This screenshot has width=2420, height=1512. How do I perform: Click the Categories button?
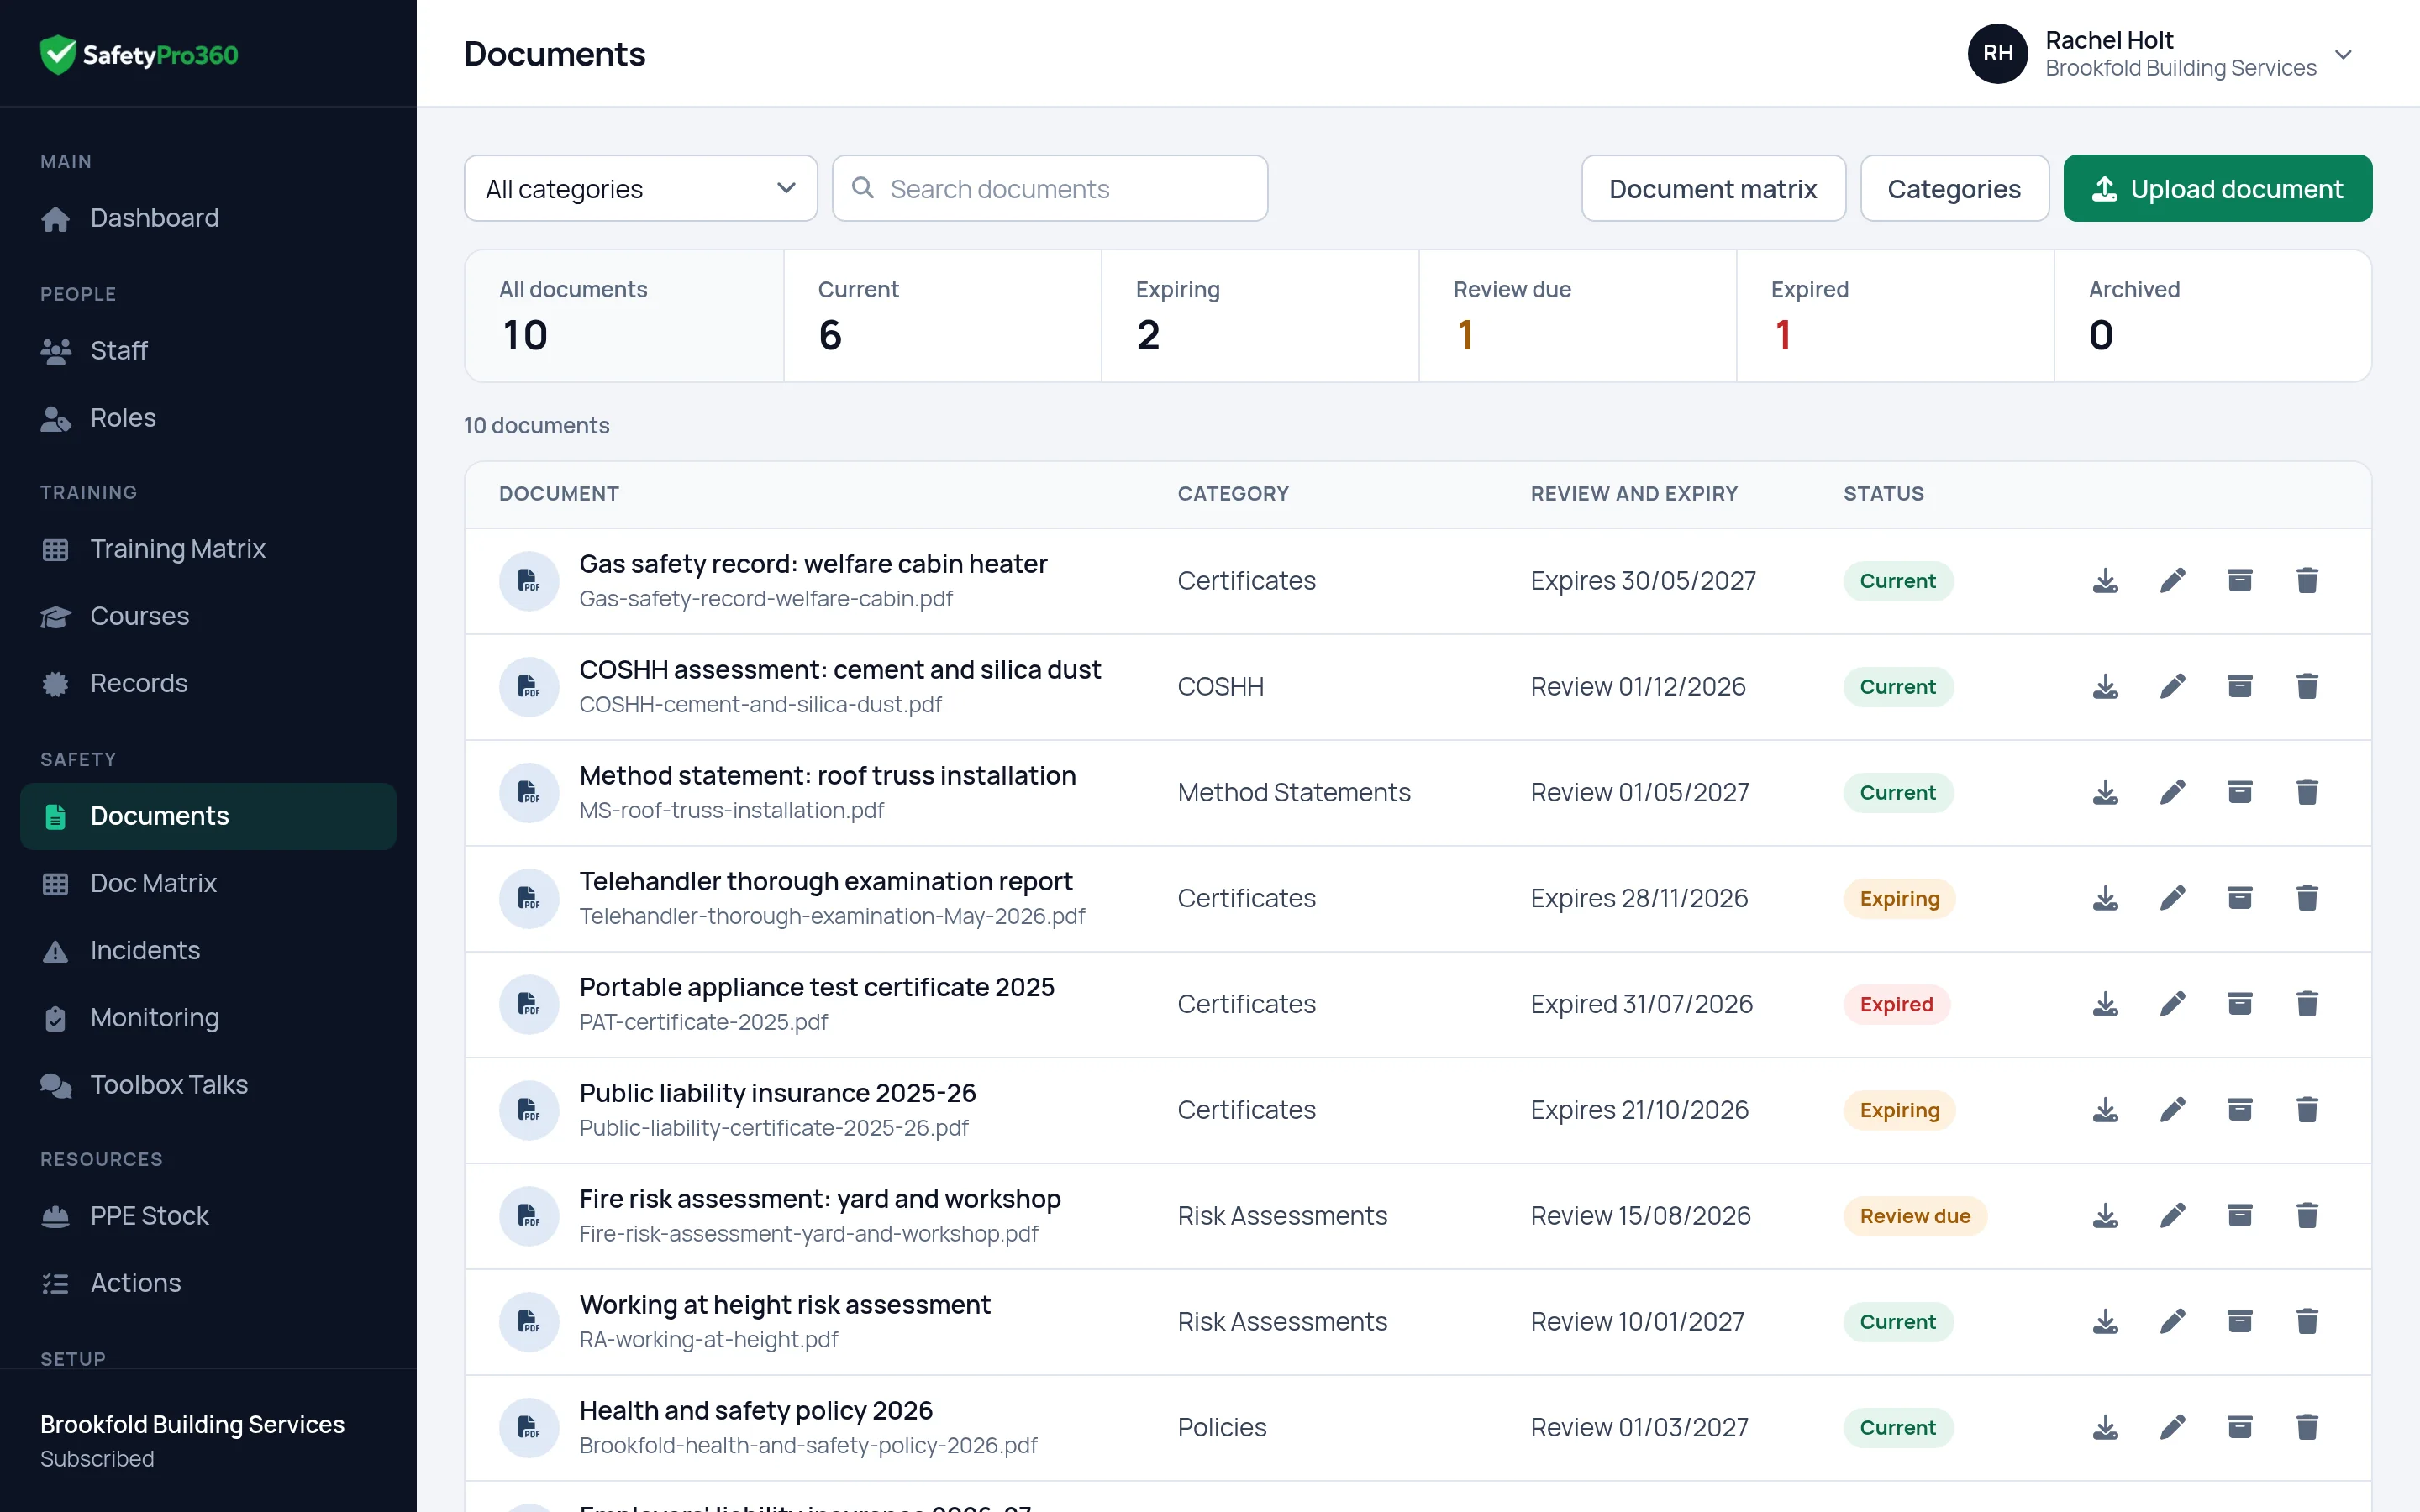pos(1954,189)
